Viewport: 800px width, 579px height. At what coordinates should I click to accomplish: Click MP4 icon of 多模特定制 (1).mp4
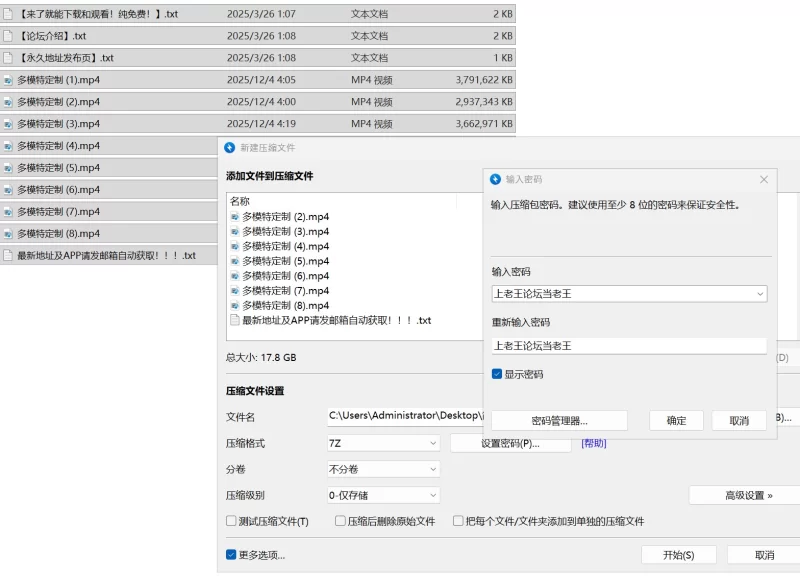pos(8,80)
